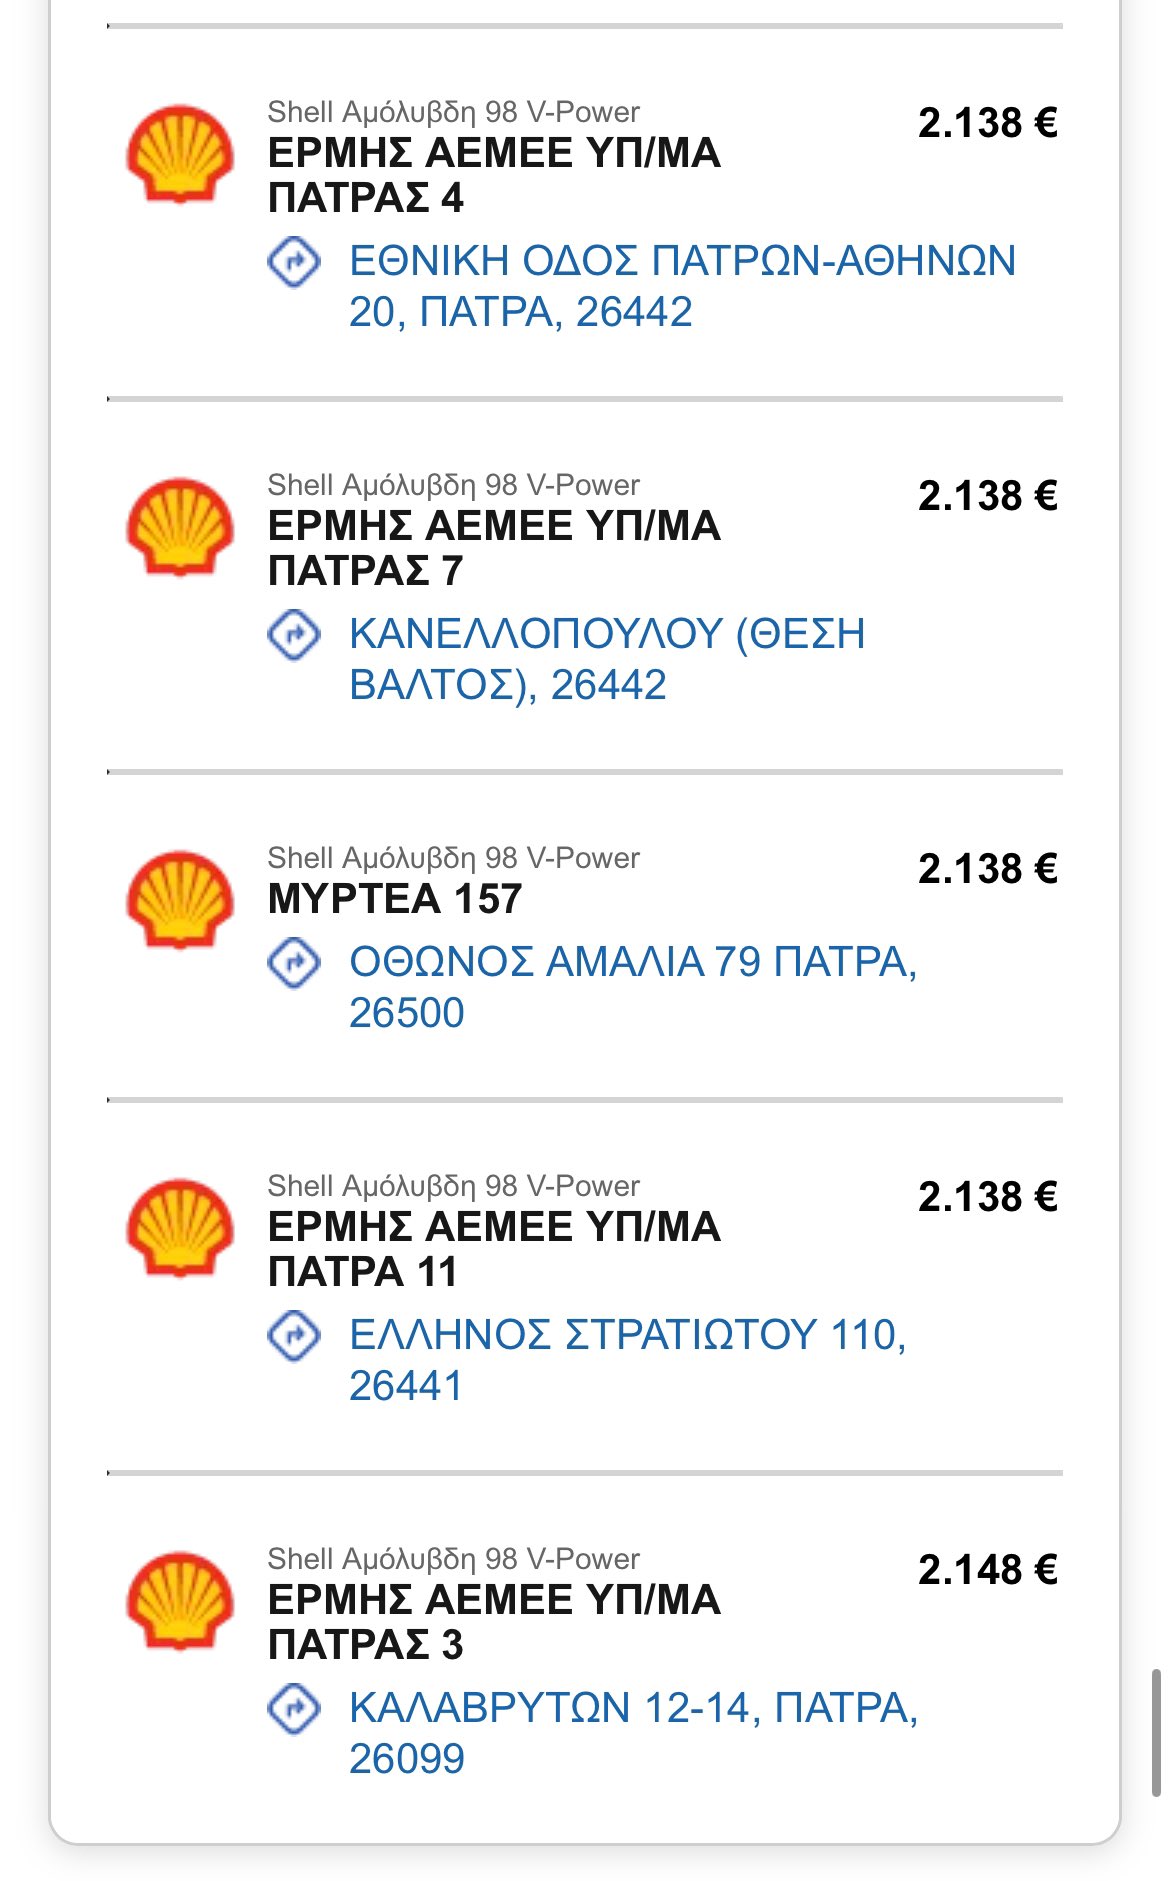Click Shell logo for ΠΑΤΡΑΣ 7 station
Screen dimensions: 1170x1881
pos(180,527)
